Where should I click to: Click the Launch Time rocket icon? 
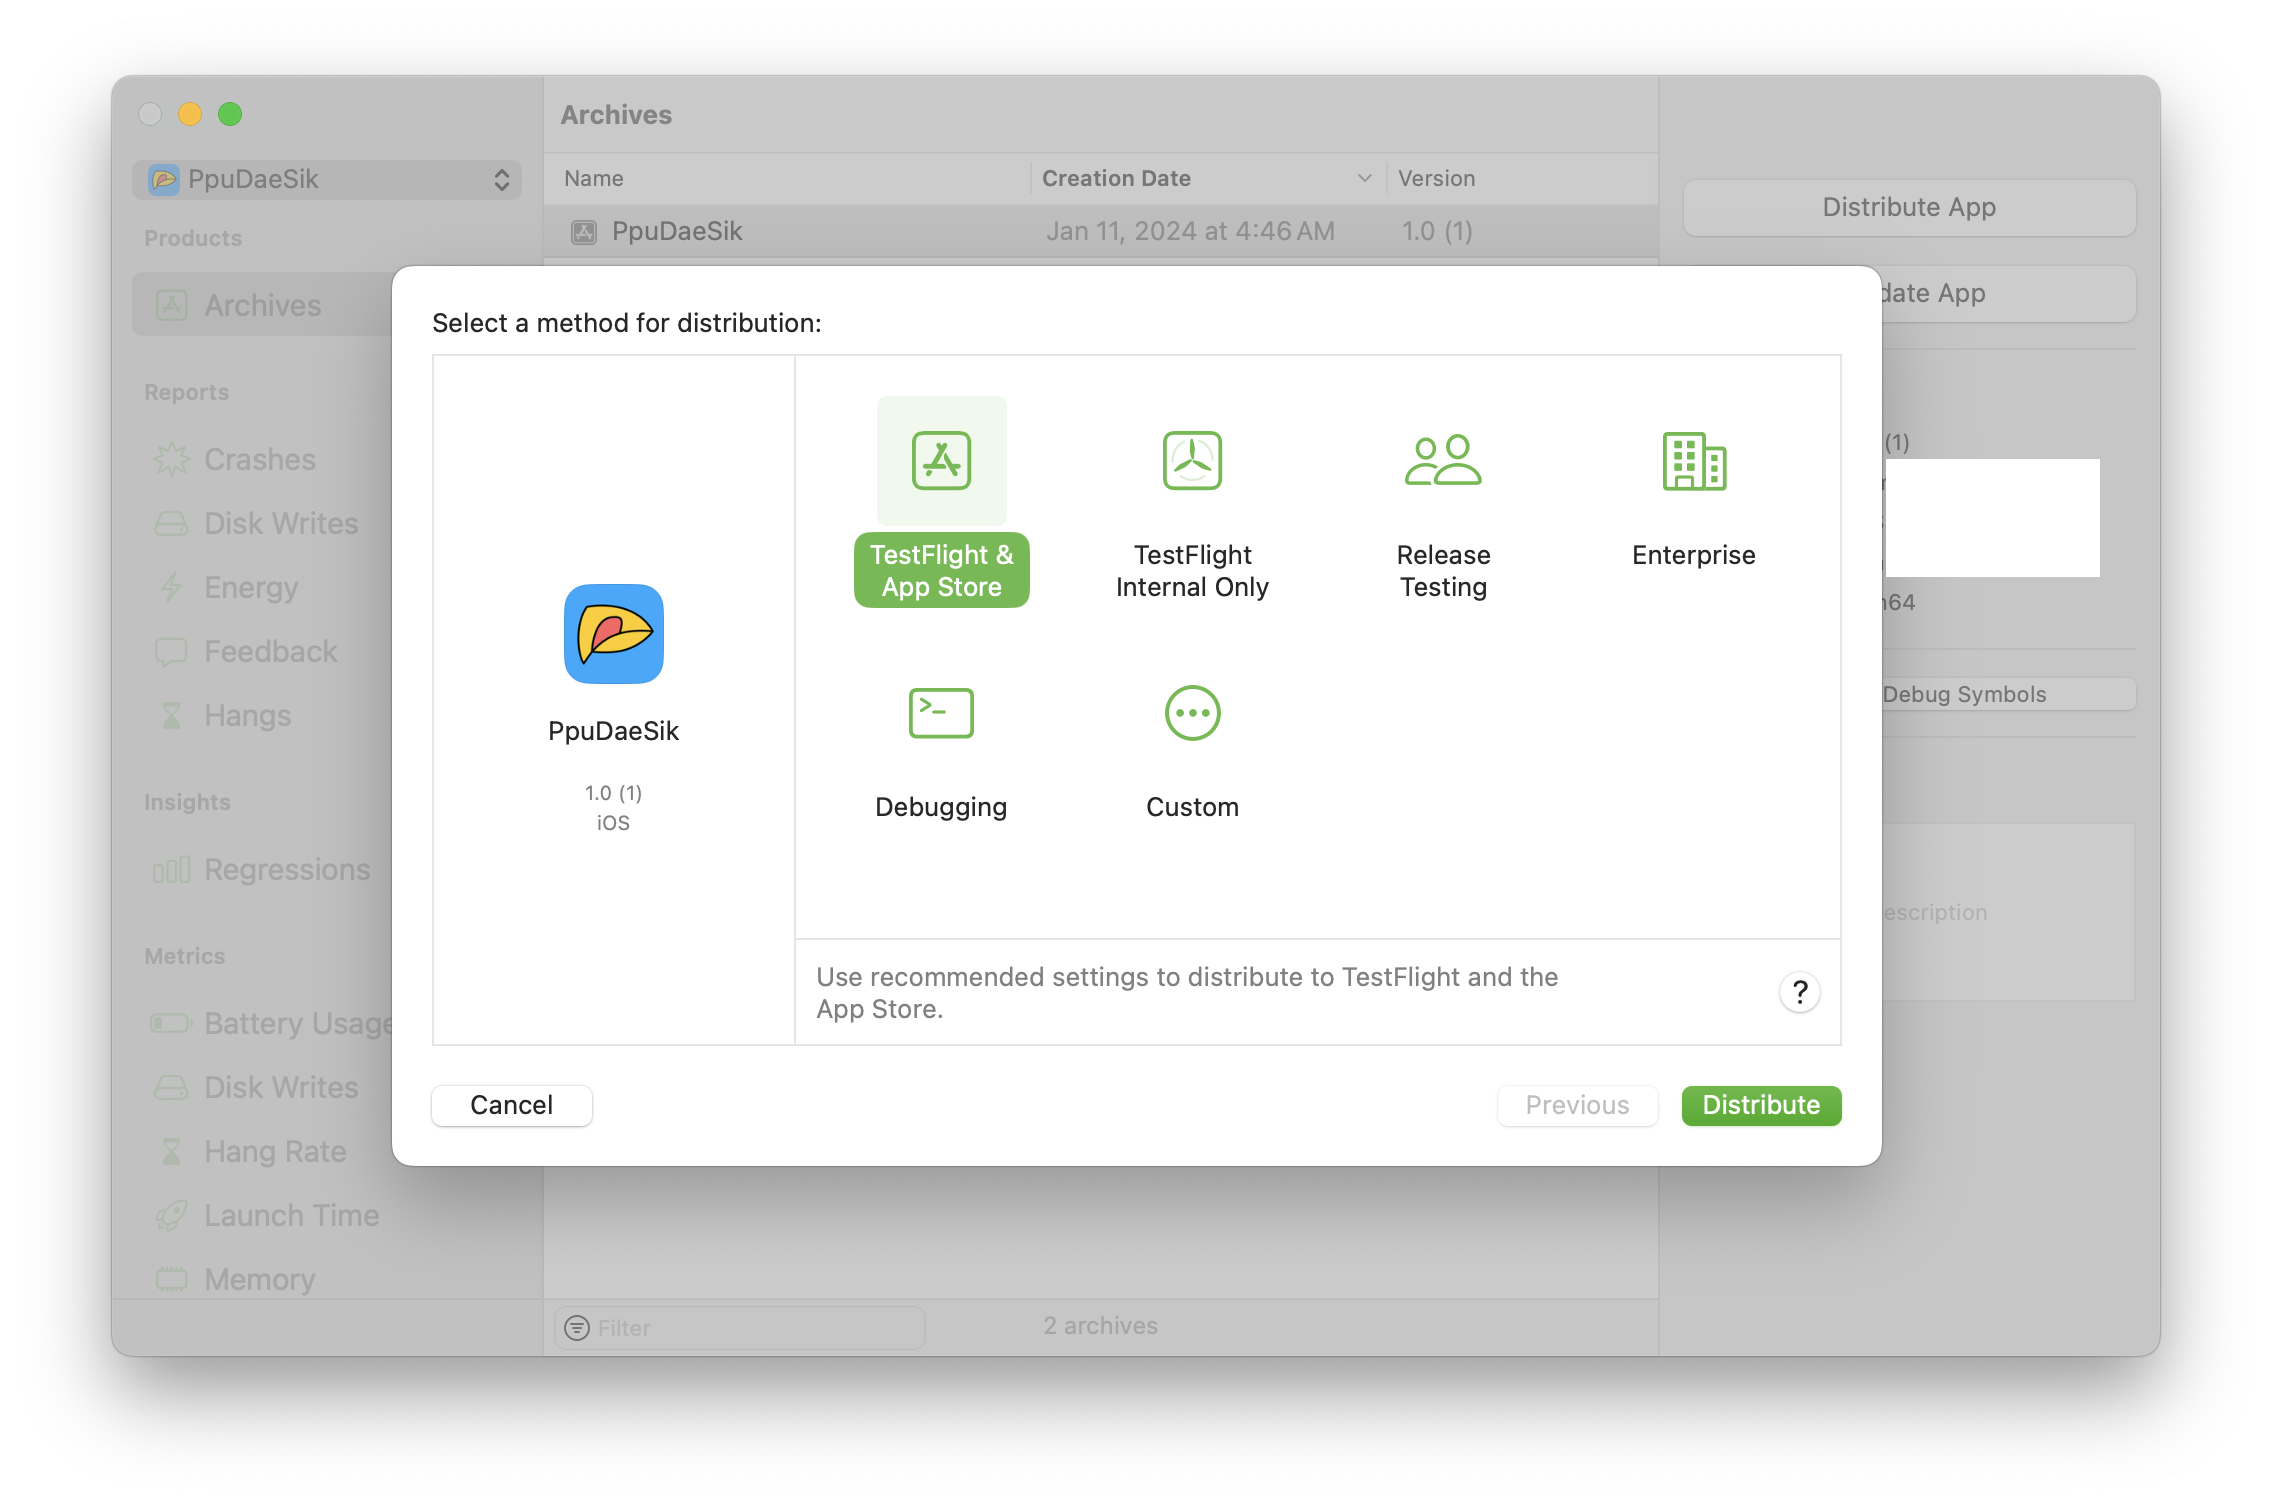coord(171,1216)
